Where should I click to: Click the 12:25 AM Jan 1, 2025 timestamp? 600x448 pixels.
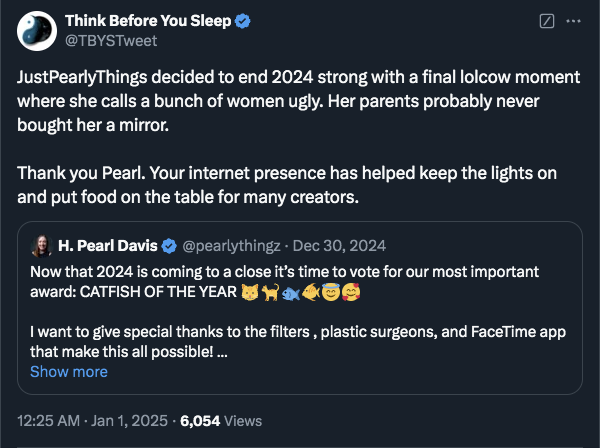point(92,421)
